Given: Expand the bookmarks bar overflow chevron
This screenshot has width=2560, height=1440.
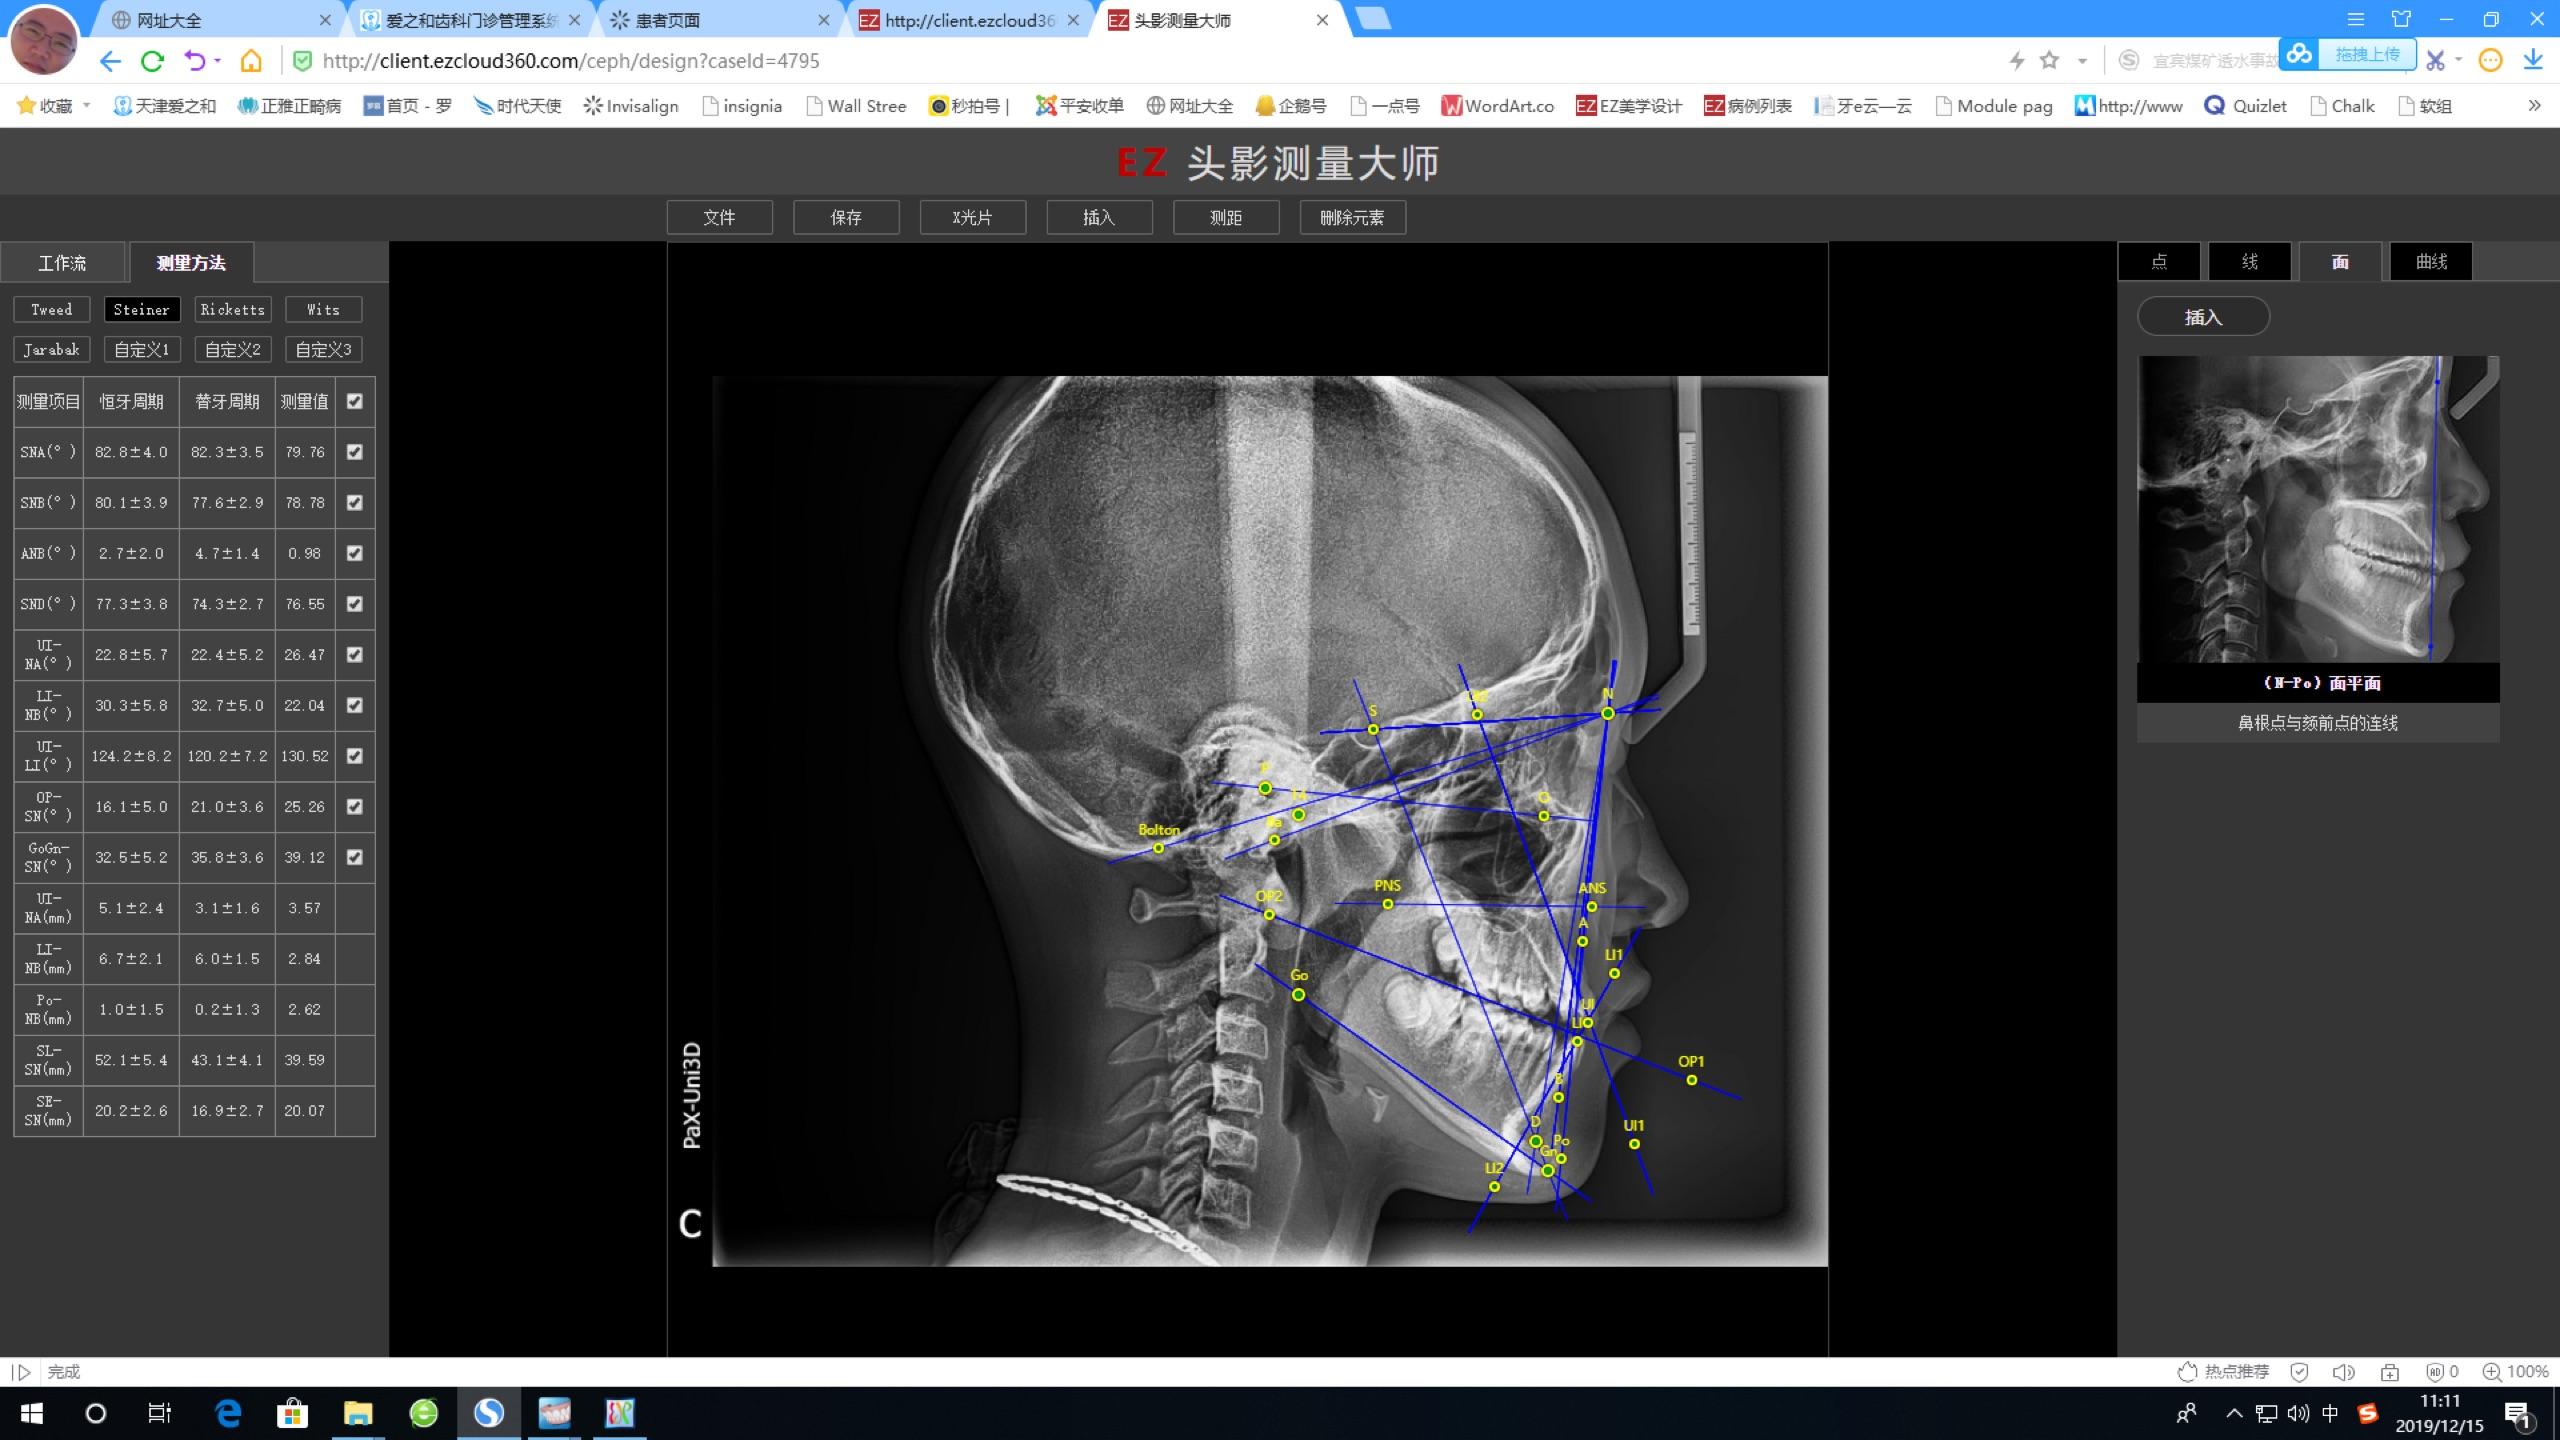Looking at the screenshot, I should 2533,106.
